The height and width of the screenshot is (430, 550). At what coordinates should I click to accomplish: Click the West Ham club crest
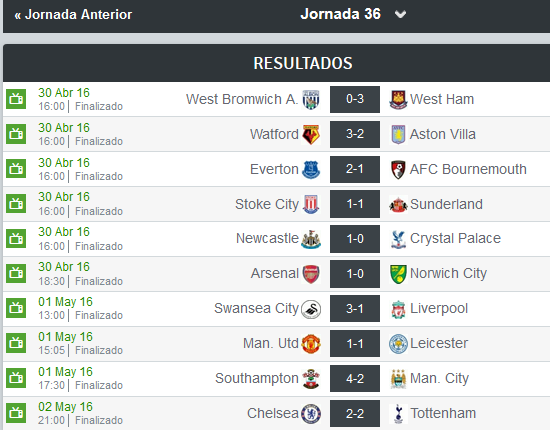[x=398, y=100]
